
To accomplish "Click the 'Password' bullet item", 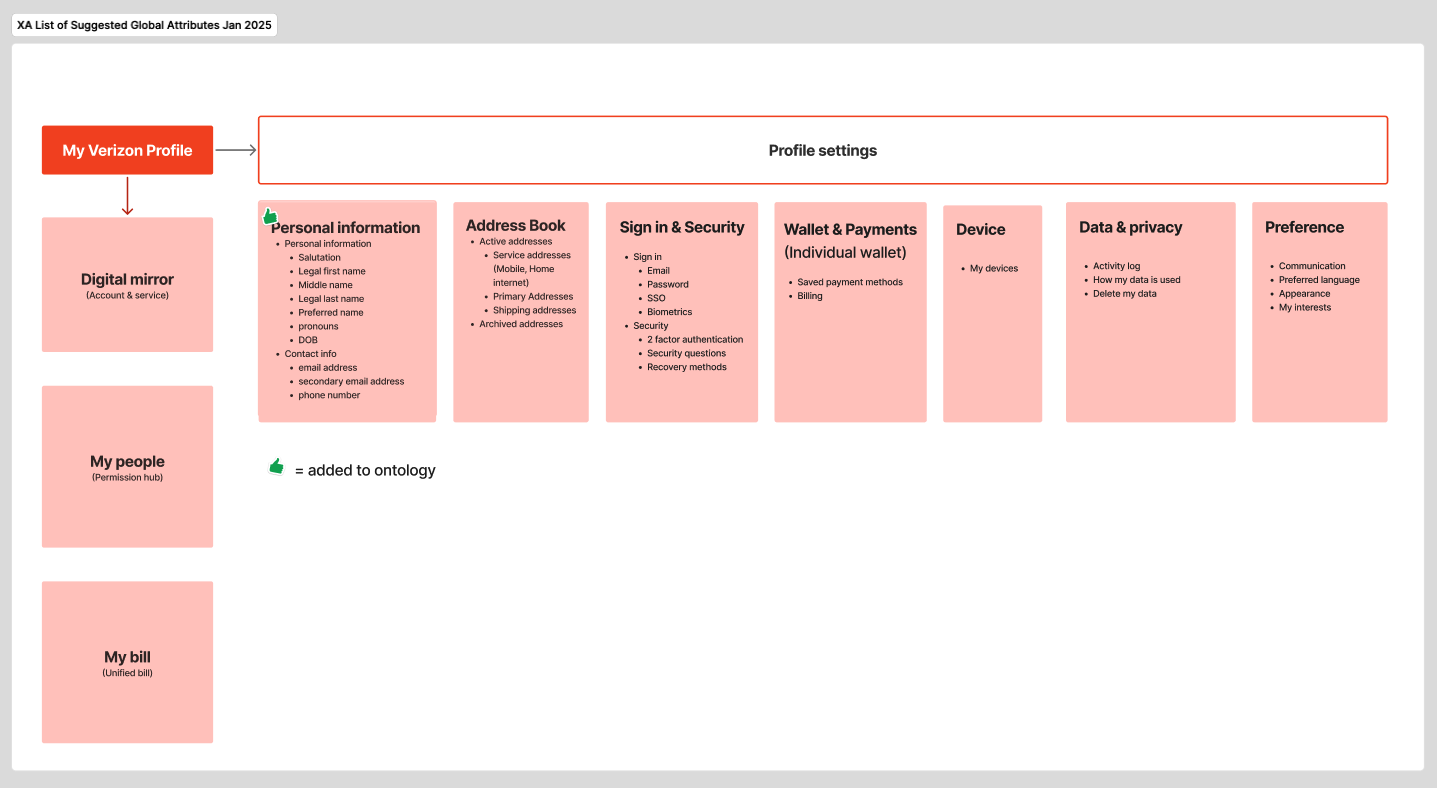I will coord(668,285).
